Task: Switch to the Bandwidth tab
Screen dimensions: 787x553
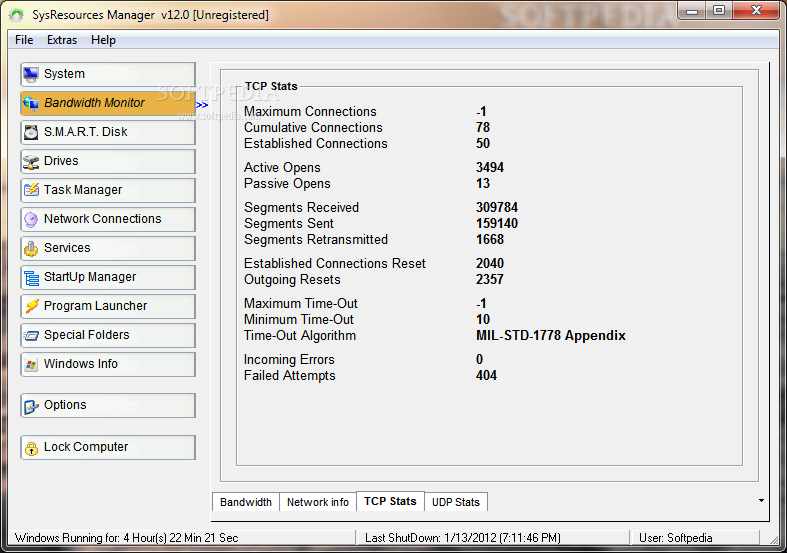Action: point(246,502)
